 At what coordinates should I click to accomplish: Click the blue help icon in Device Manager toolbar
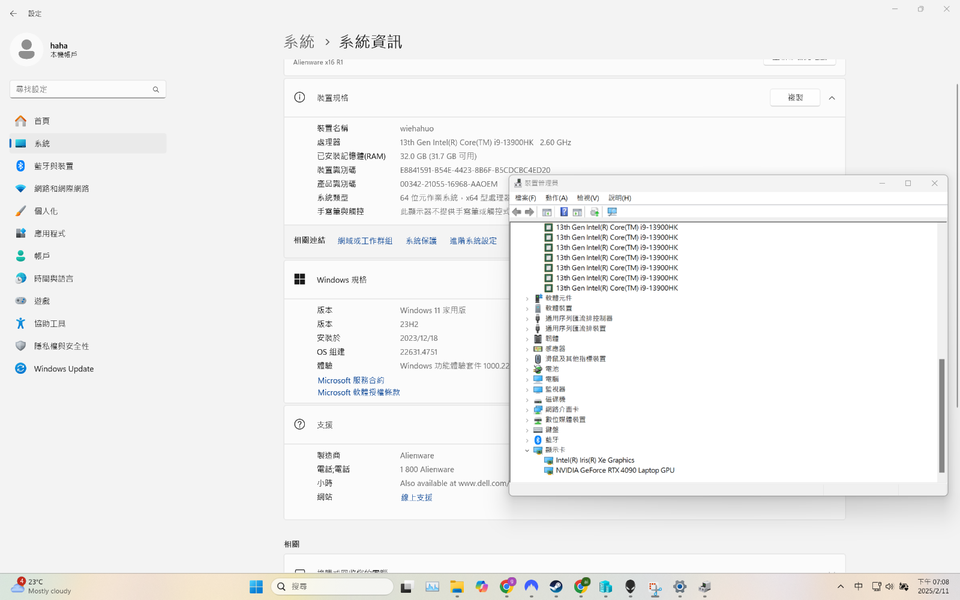point(564,212)
